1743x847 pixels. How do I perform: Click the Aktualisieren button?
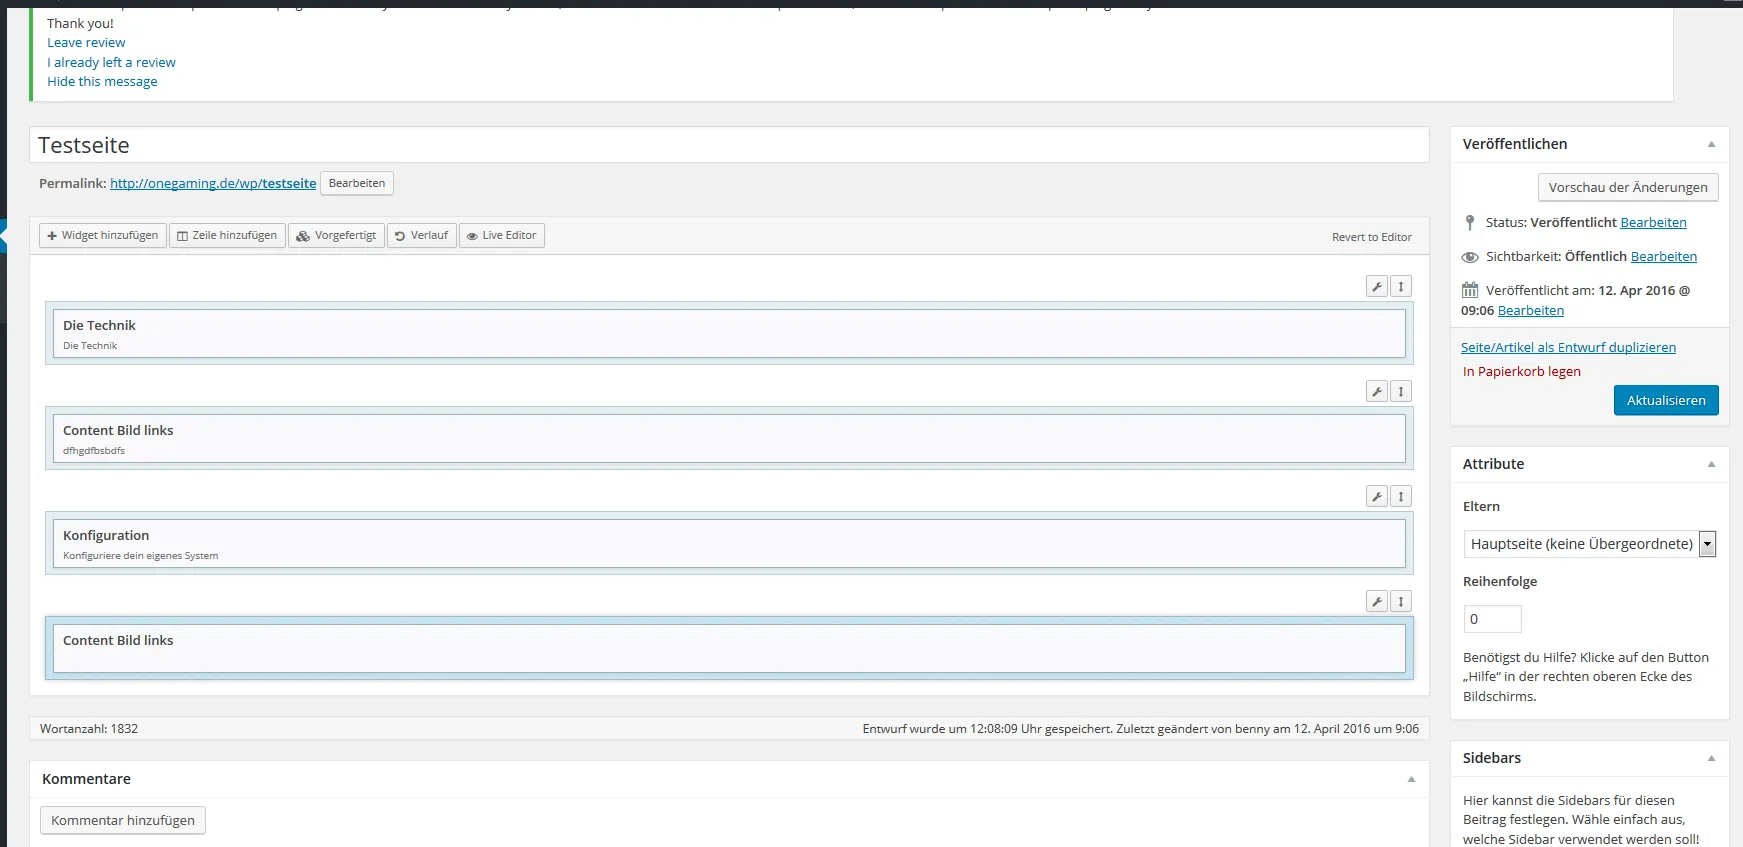tap(1666, 400)
